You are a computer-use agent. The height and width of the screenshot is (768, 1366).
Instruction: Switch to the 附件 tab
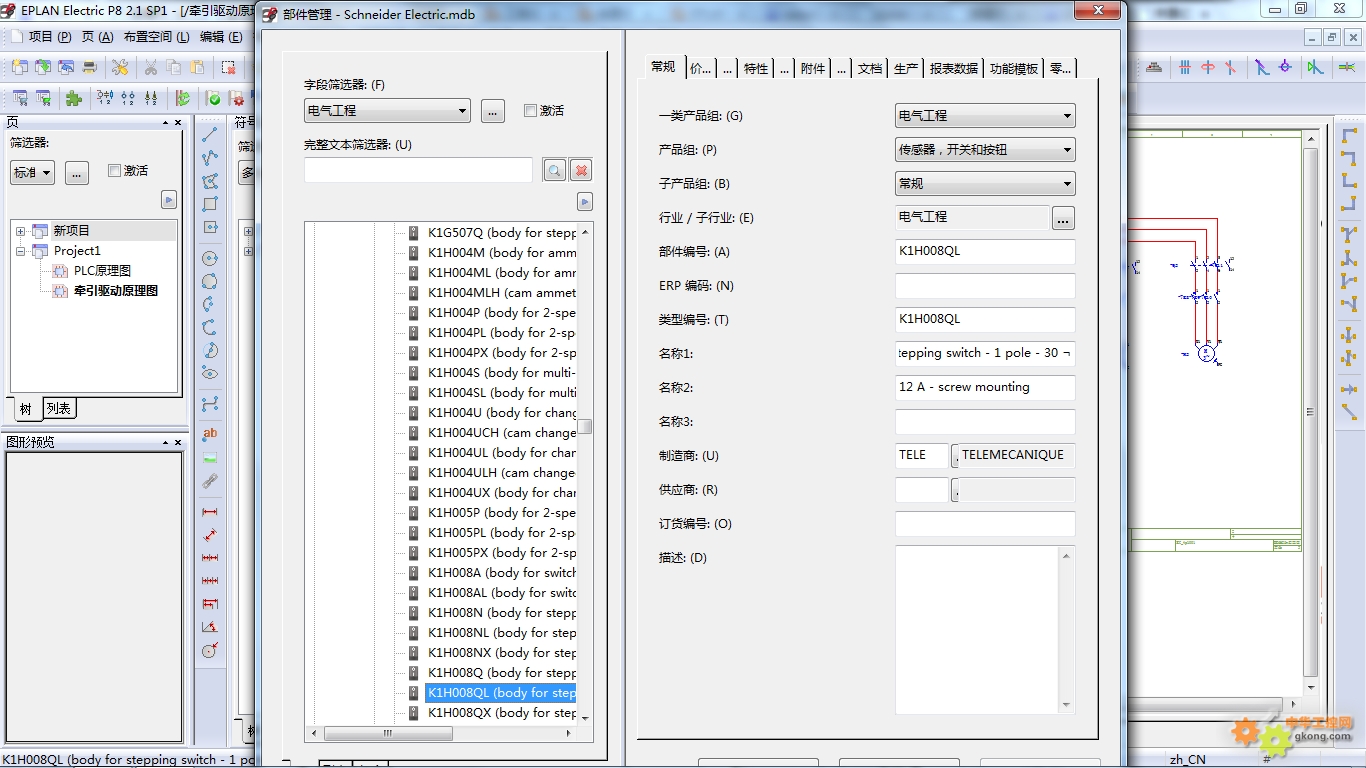pyautogui.click(x=813, y=68)
